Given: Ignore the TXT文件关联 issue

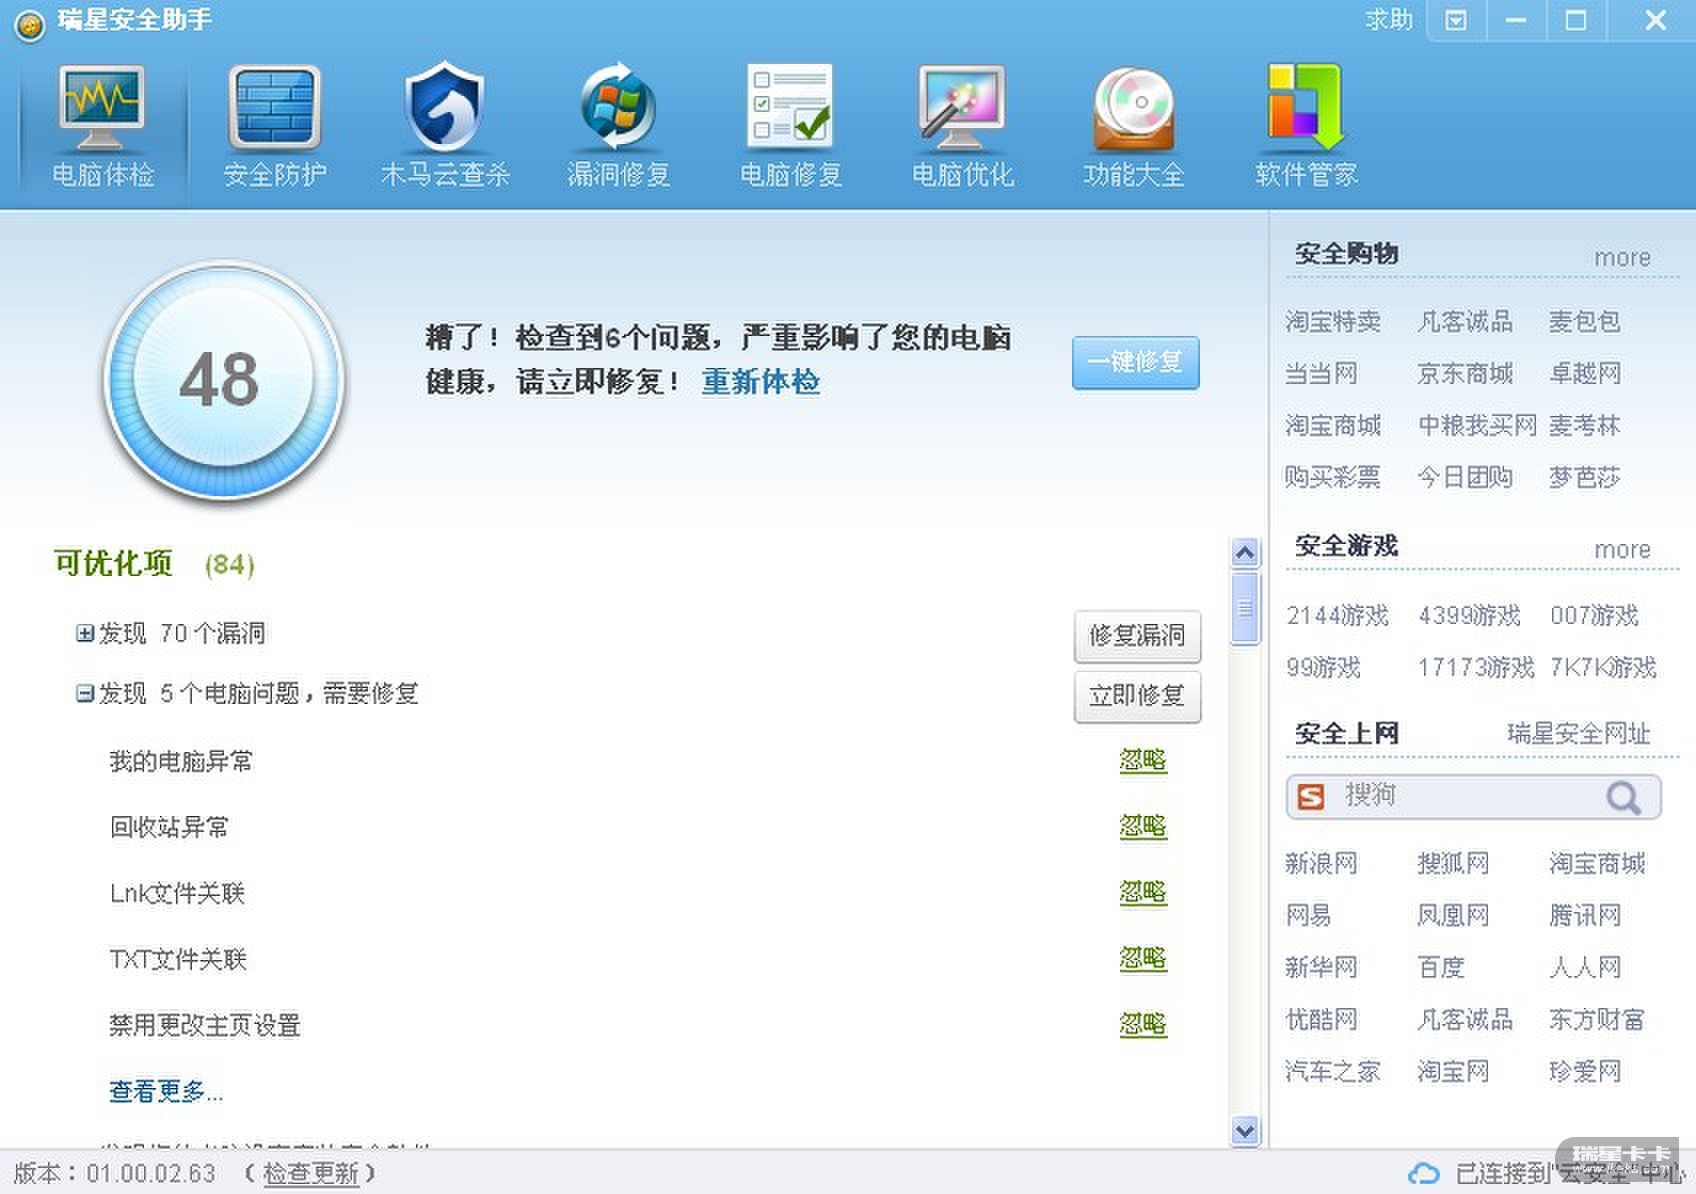Looking at the screenshot, I should [1143, 959].
